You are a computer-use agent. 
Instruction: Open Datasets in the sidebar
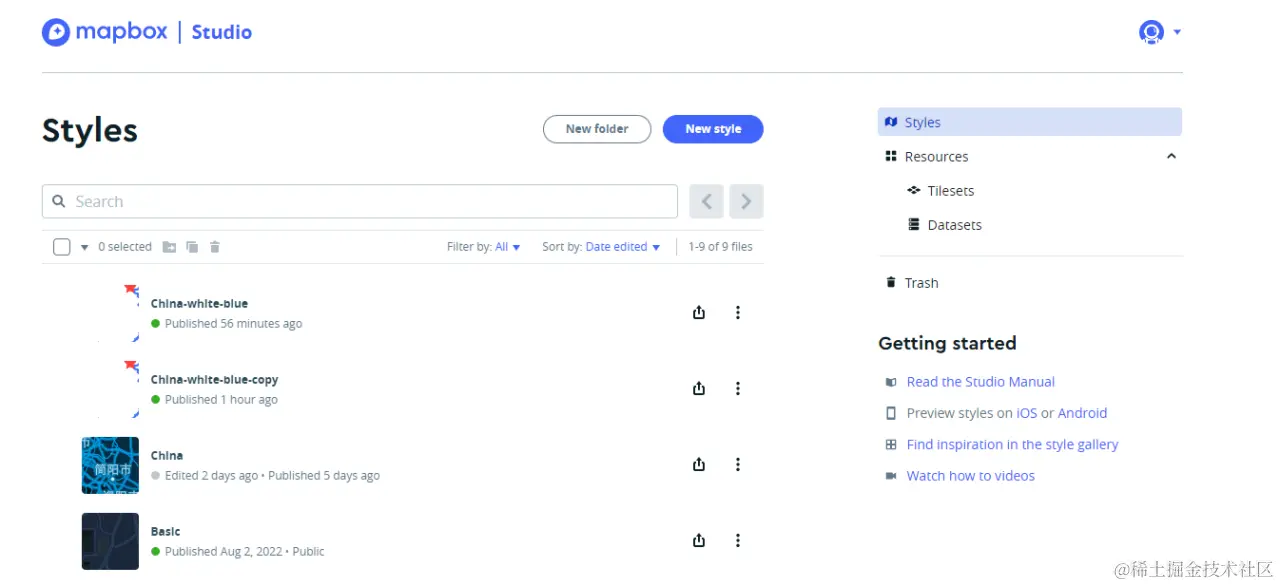tap(954, 225)
